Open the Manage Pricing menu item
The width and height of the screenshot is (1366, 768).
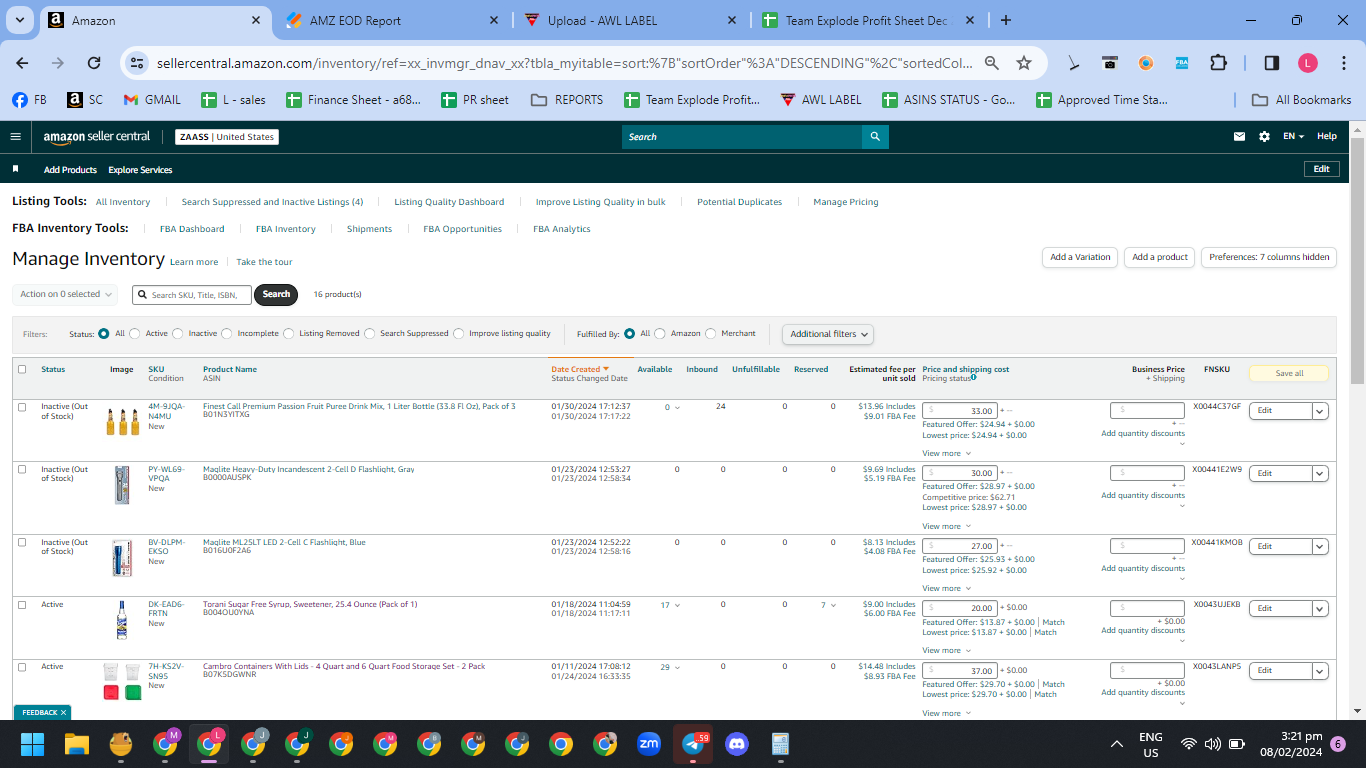(846, 202)
